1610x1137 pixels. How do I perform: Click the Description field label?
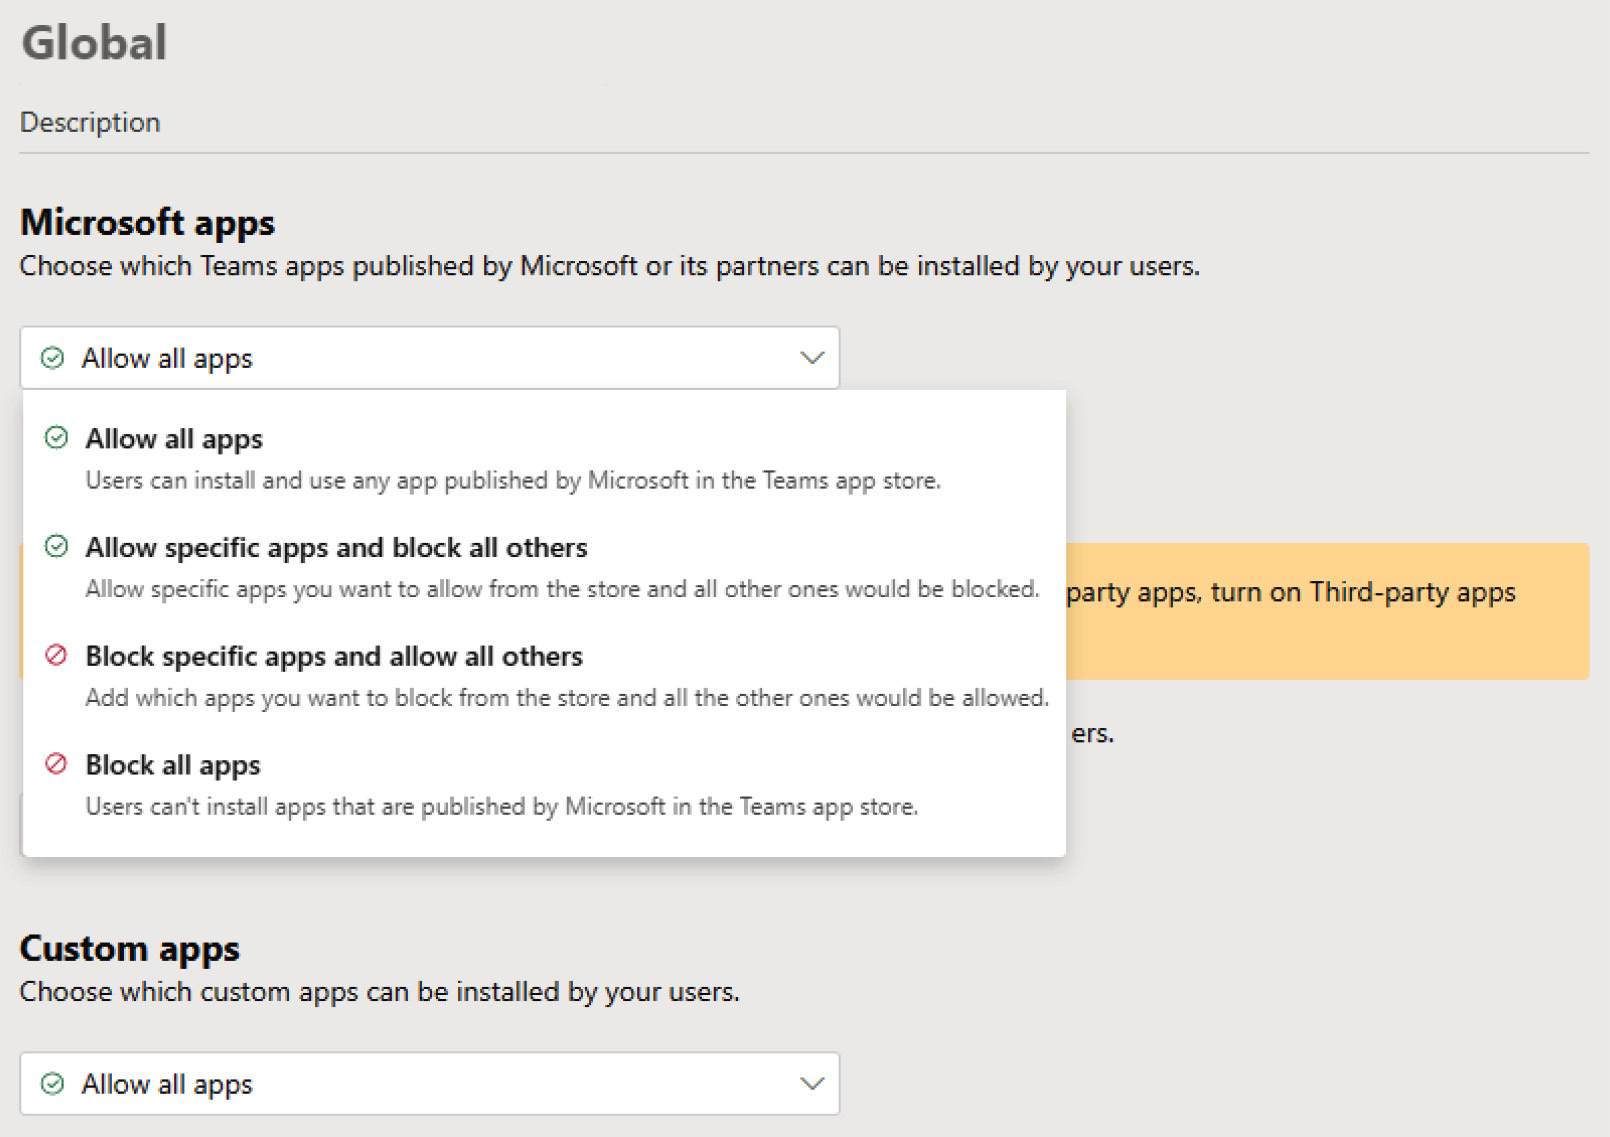[x=90, y=122]
